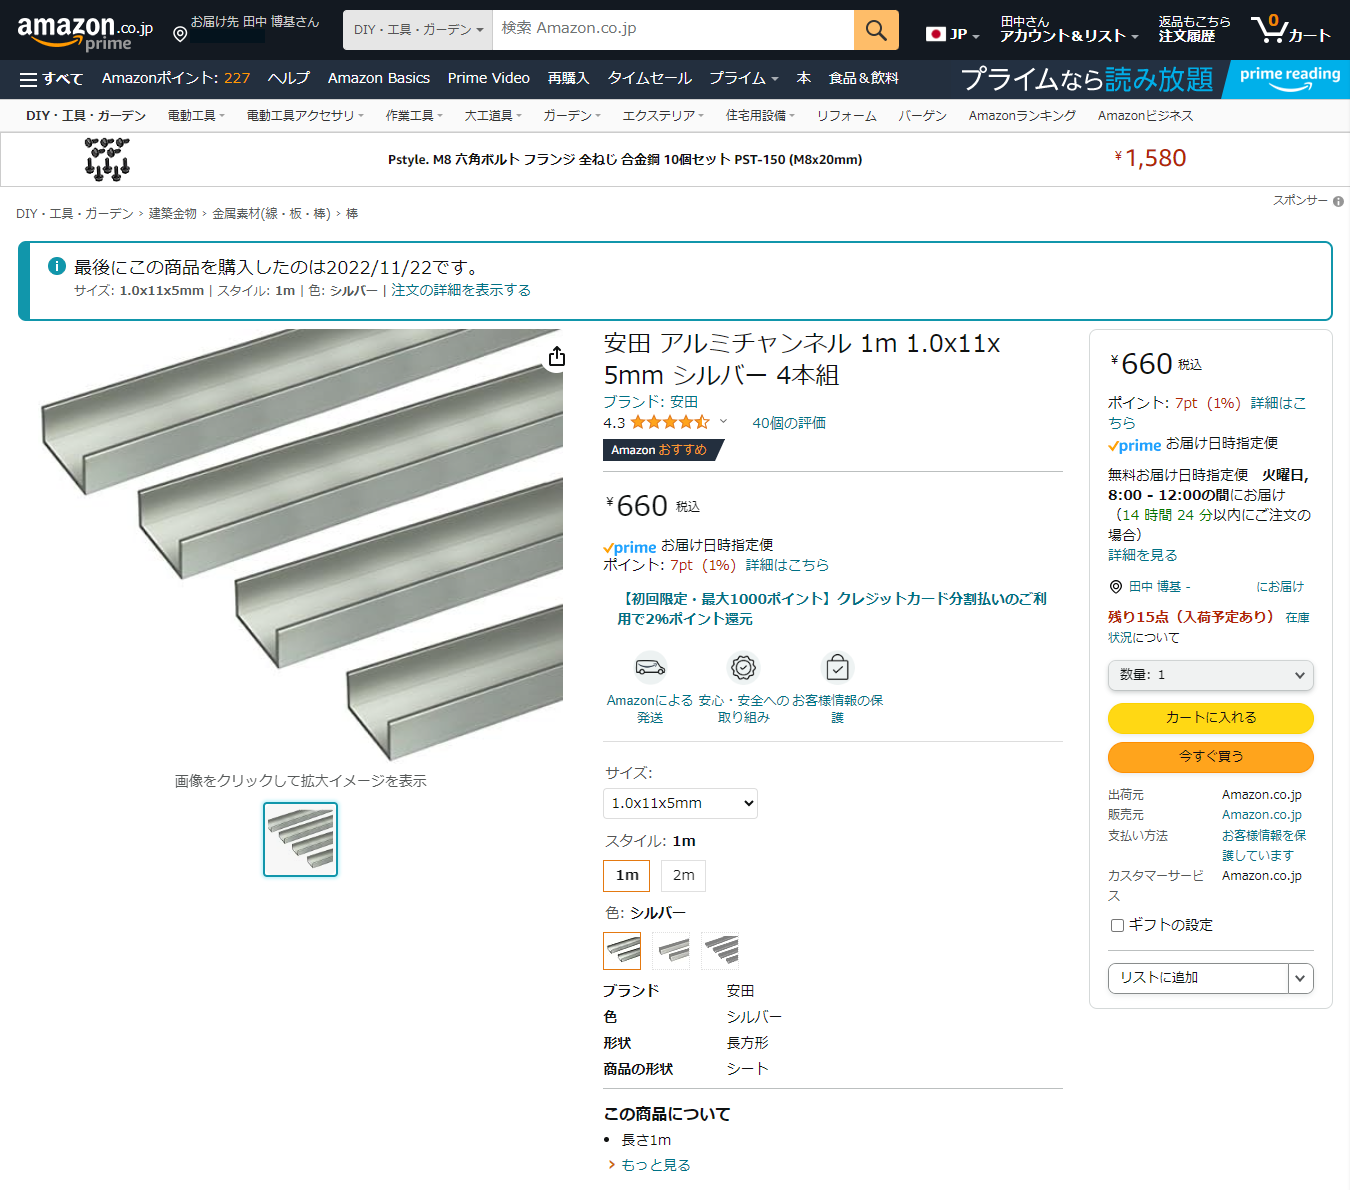The width and height of the screenshot is (1350, 1200).
Task: Click the sponsored bolt product image
Action: (x=108, y=159)
